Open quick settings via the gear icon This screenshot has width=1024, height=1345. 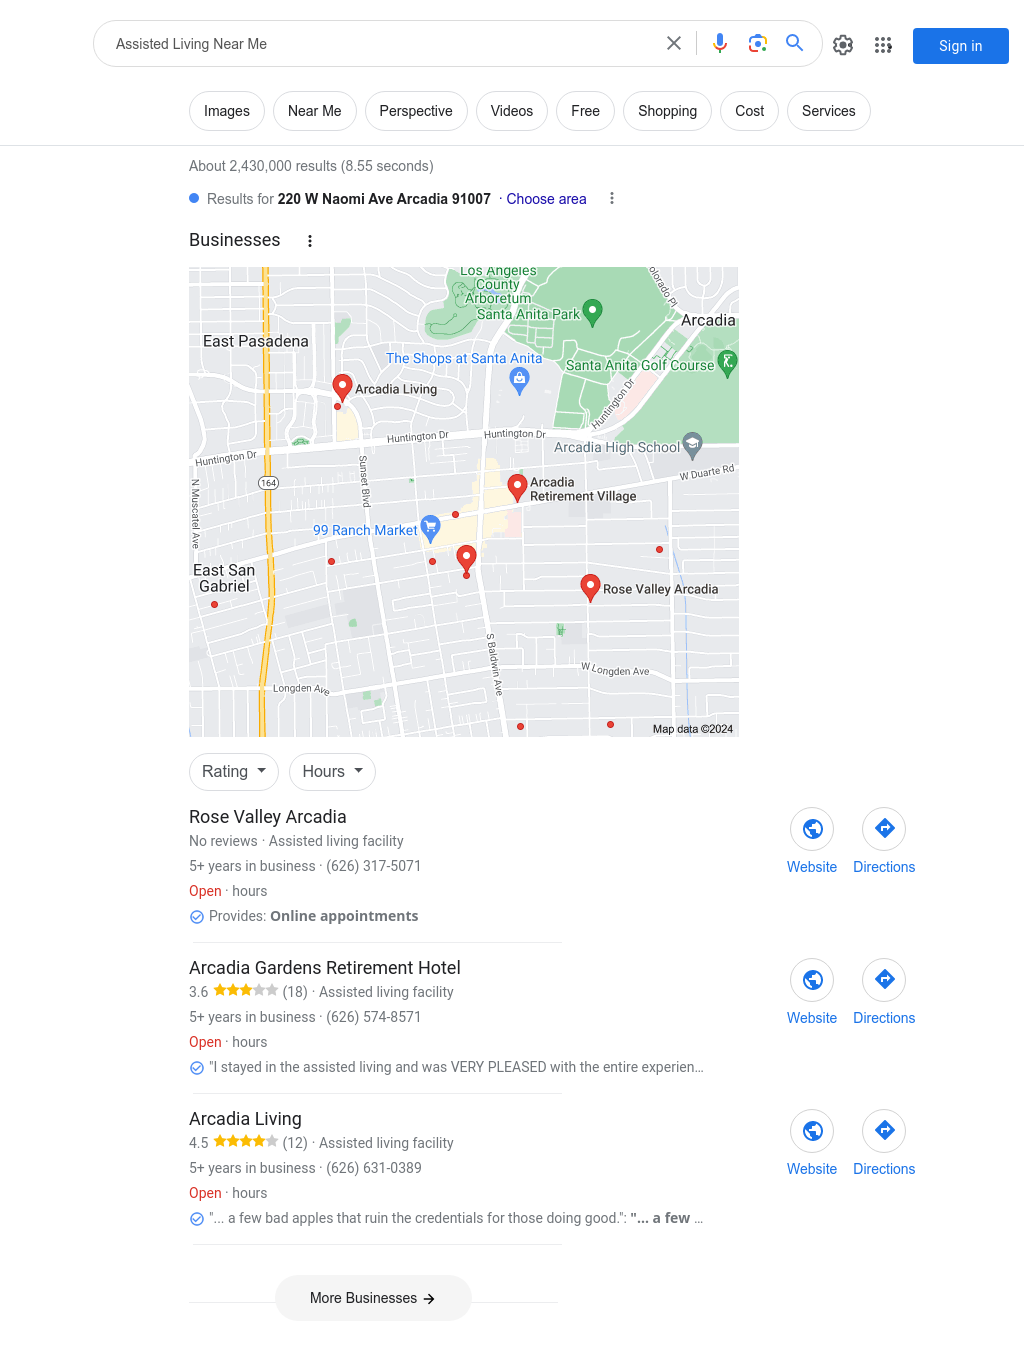(x=843, y=45)
